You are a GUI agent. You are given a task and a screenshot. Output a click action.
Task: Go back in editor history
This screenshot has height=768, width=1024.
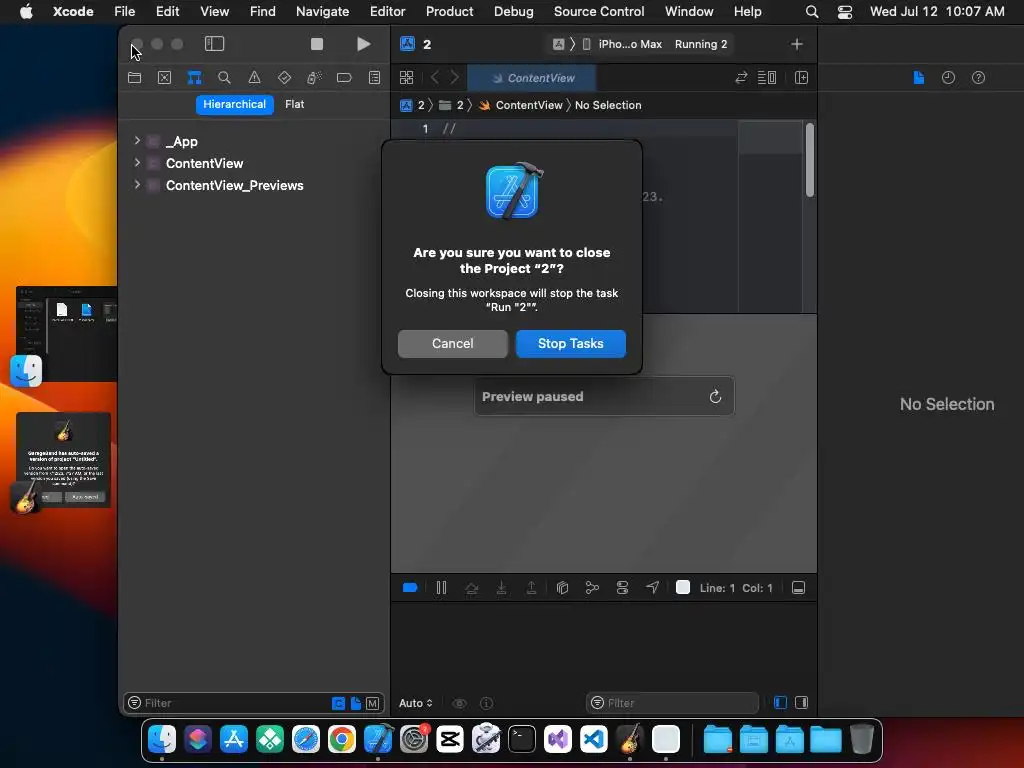point(435,78)
